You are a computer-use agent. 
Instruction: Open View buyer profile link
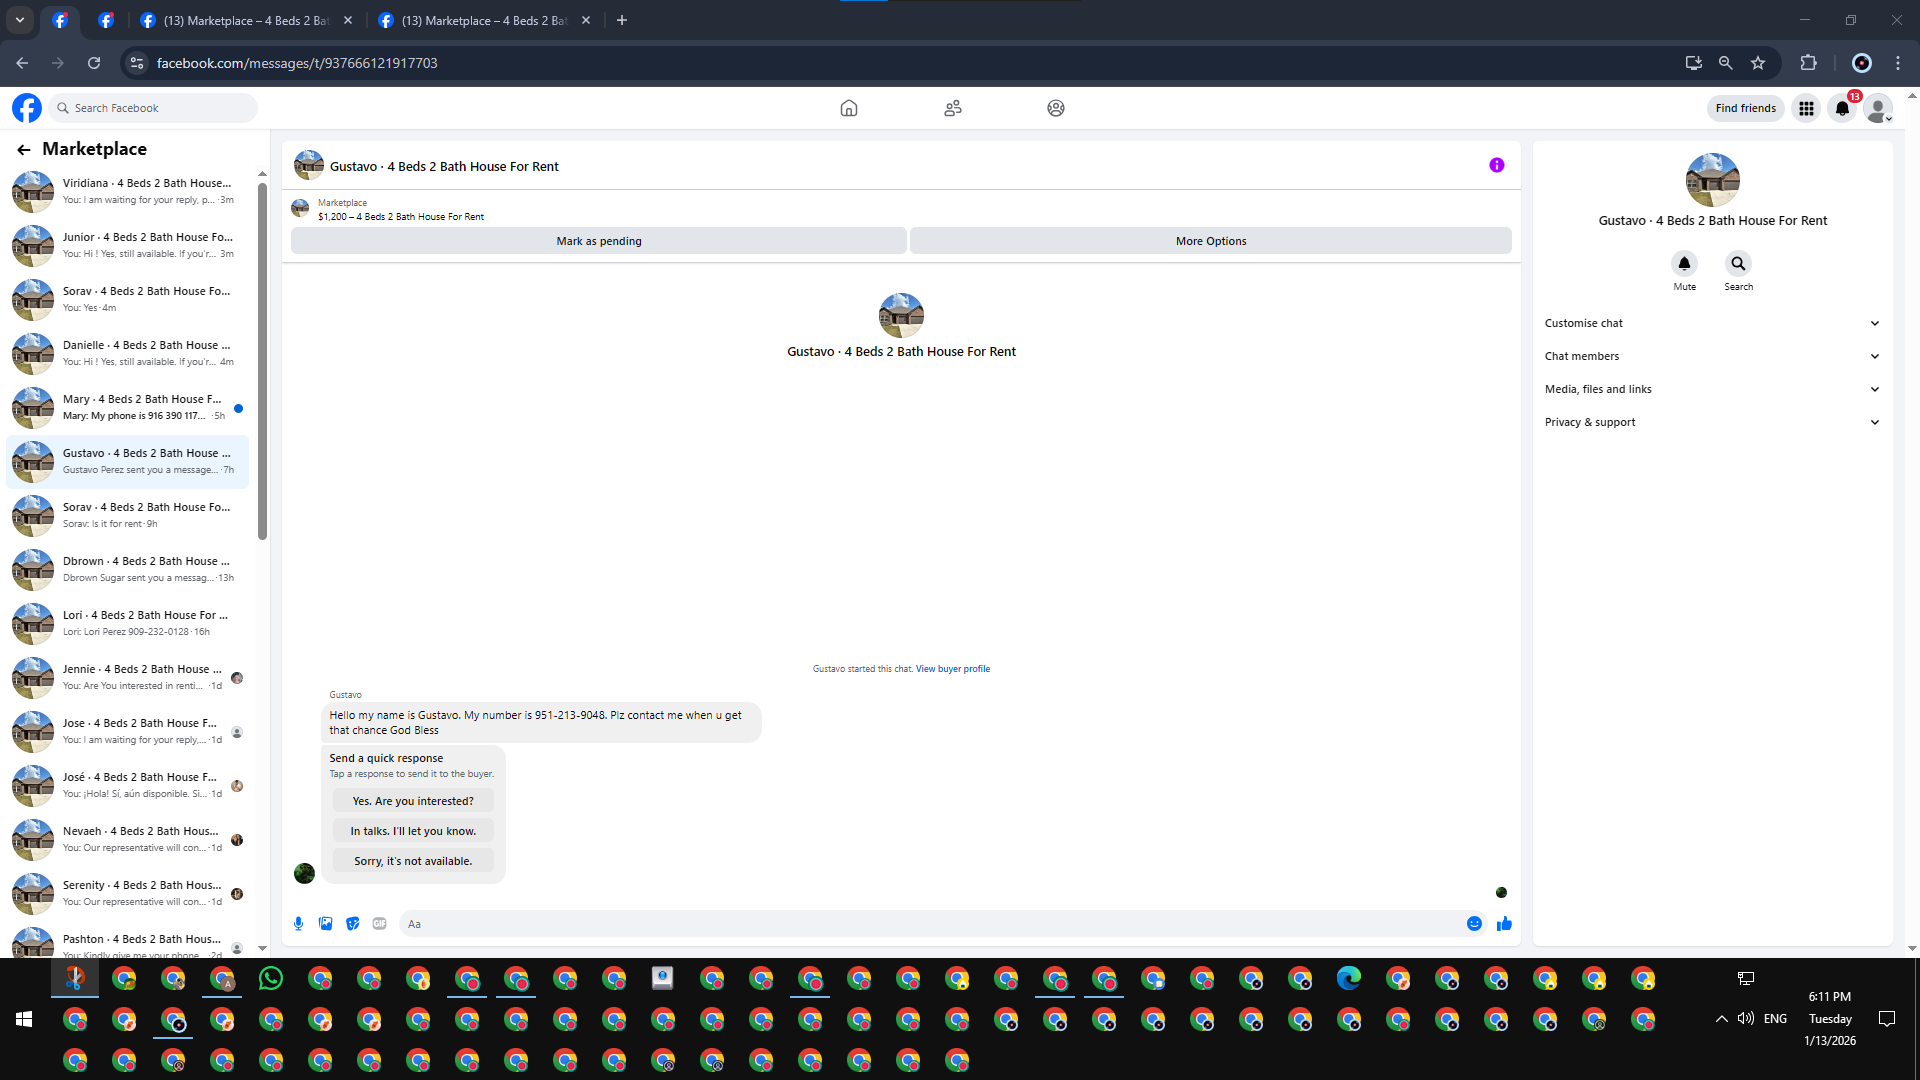pyautogui.click(x=952, y=669)
